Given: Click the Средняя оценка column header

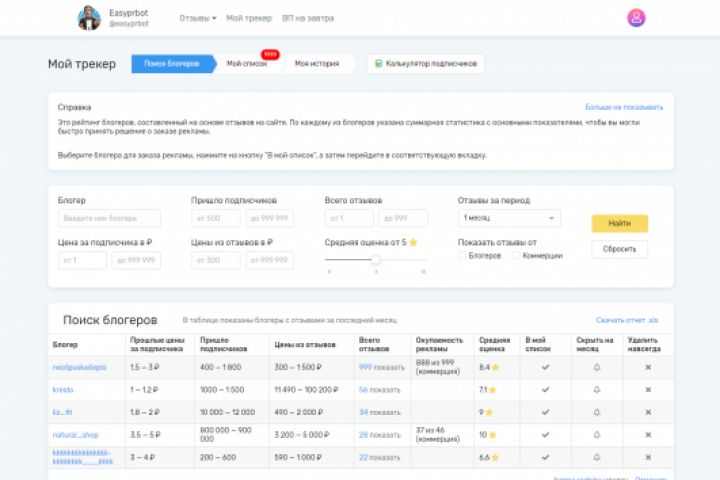Looking at the screenshot, I should pos(495,344).
